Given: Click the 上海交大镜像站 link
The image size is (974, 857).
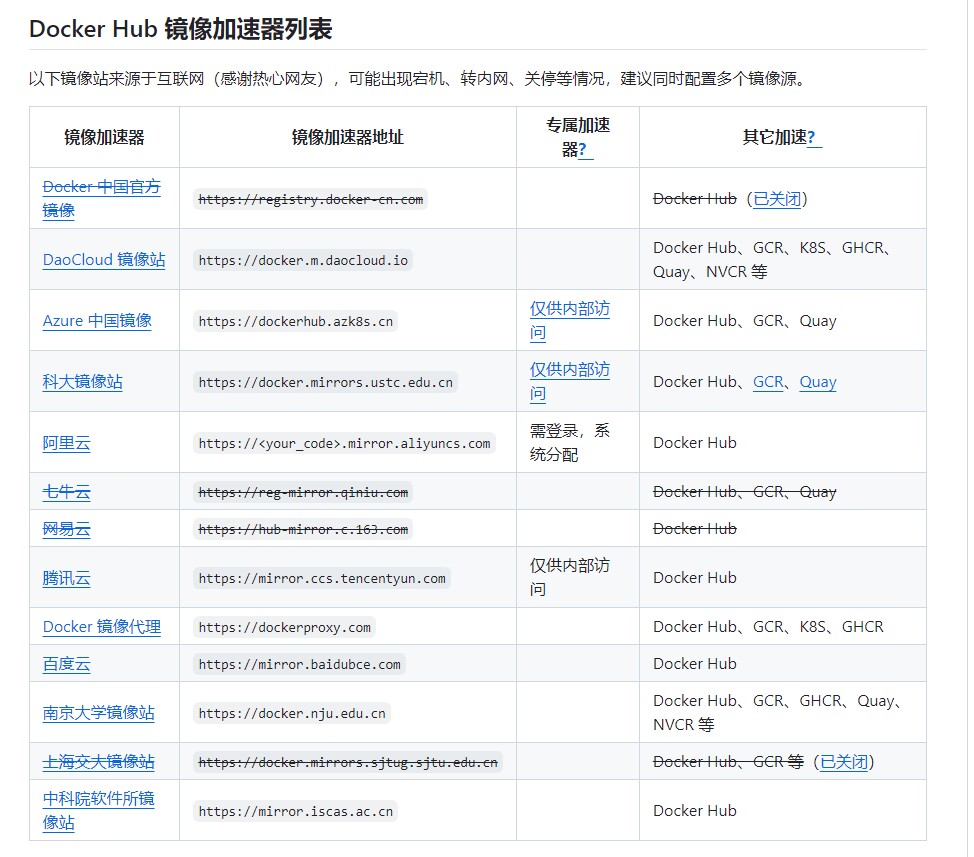Looking at the screenshot, I should pos(98,762).
